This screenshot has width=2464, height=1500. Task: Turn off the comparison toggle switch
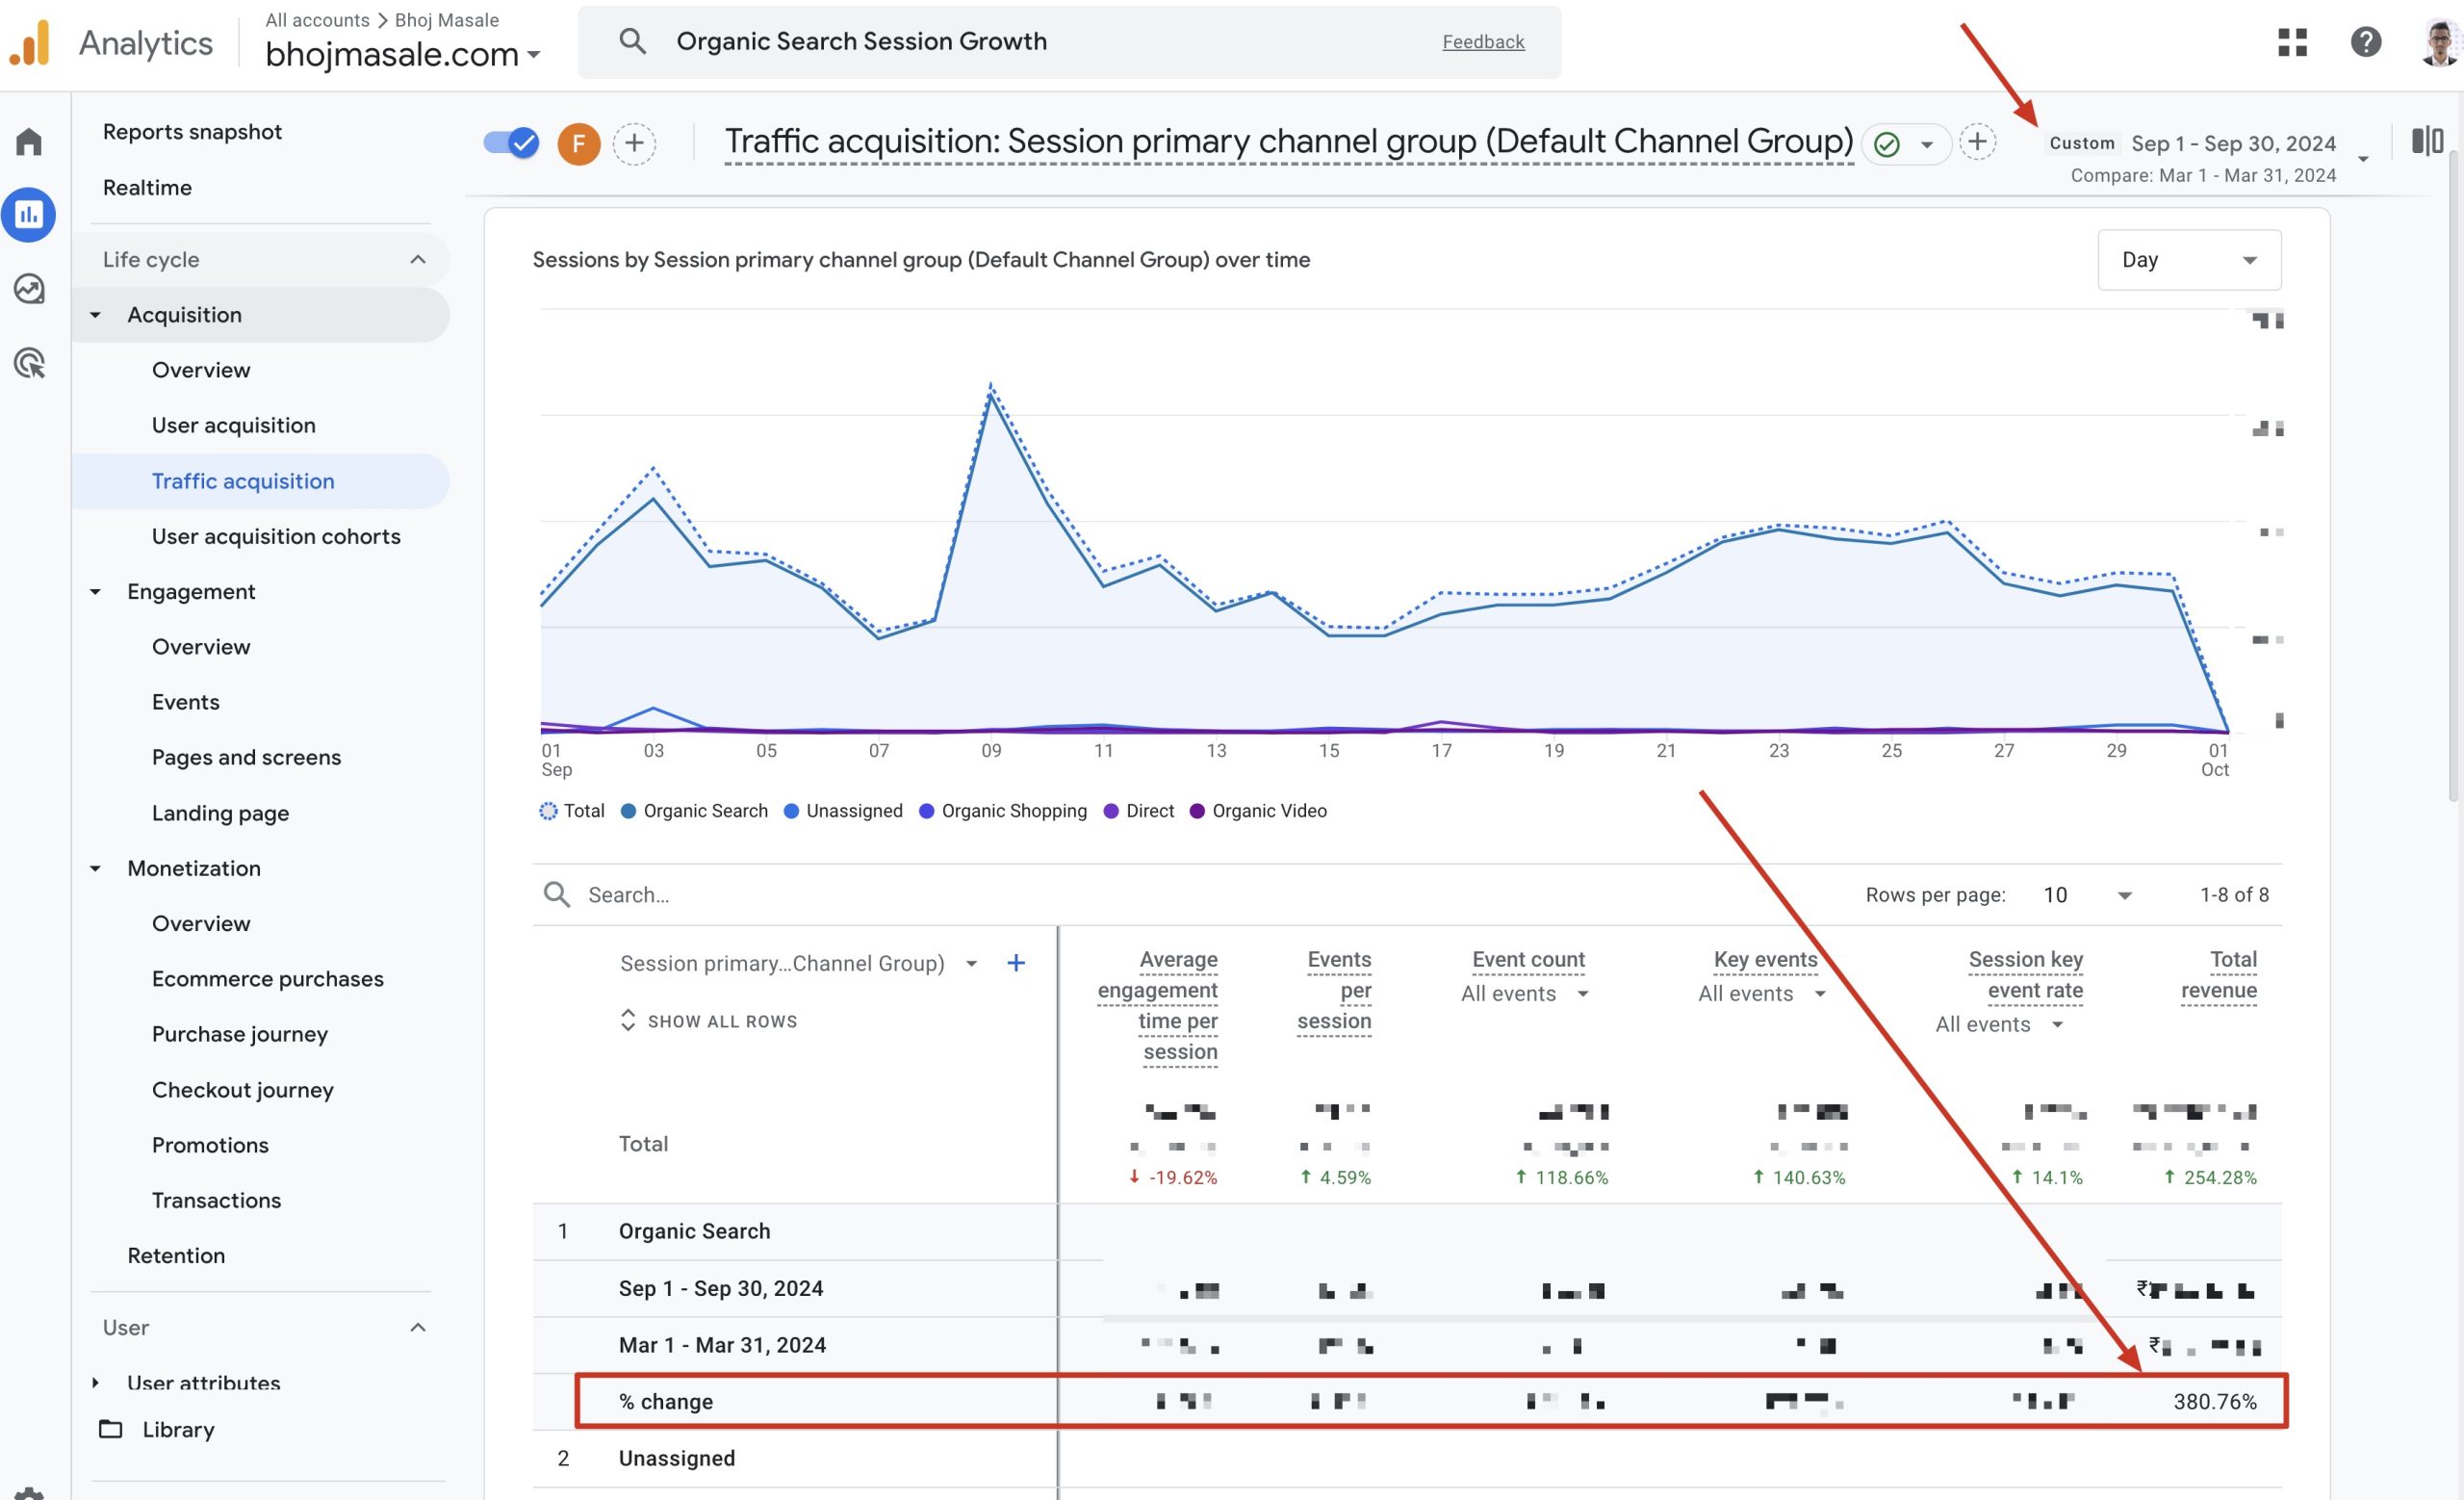[x=509, y=143]
